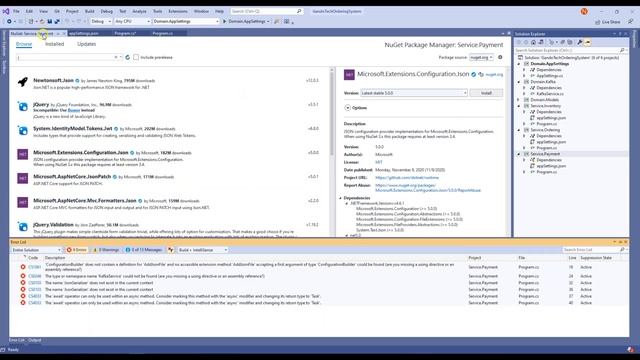Click the Visual Studio logo icon
The width and height of the screenshot is (640, 360).
6,11
